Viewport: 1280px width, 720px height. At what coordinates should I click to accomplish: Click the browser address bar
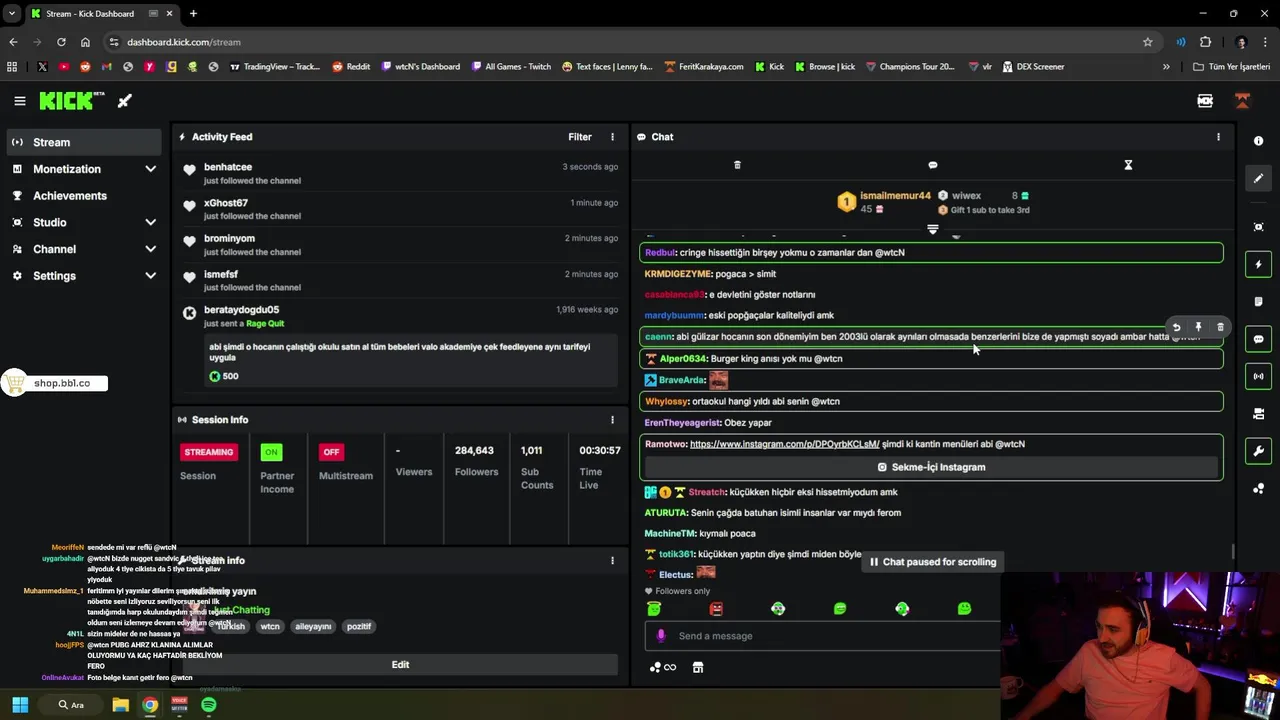(x=630, y=42)
